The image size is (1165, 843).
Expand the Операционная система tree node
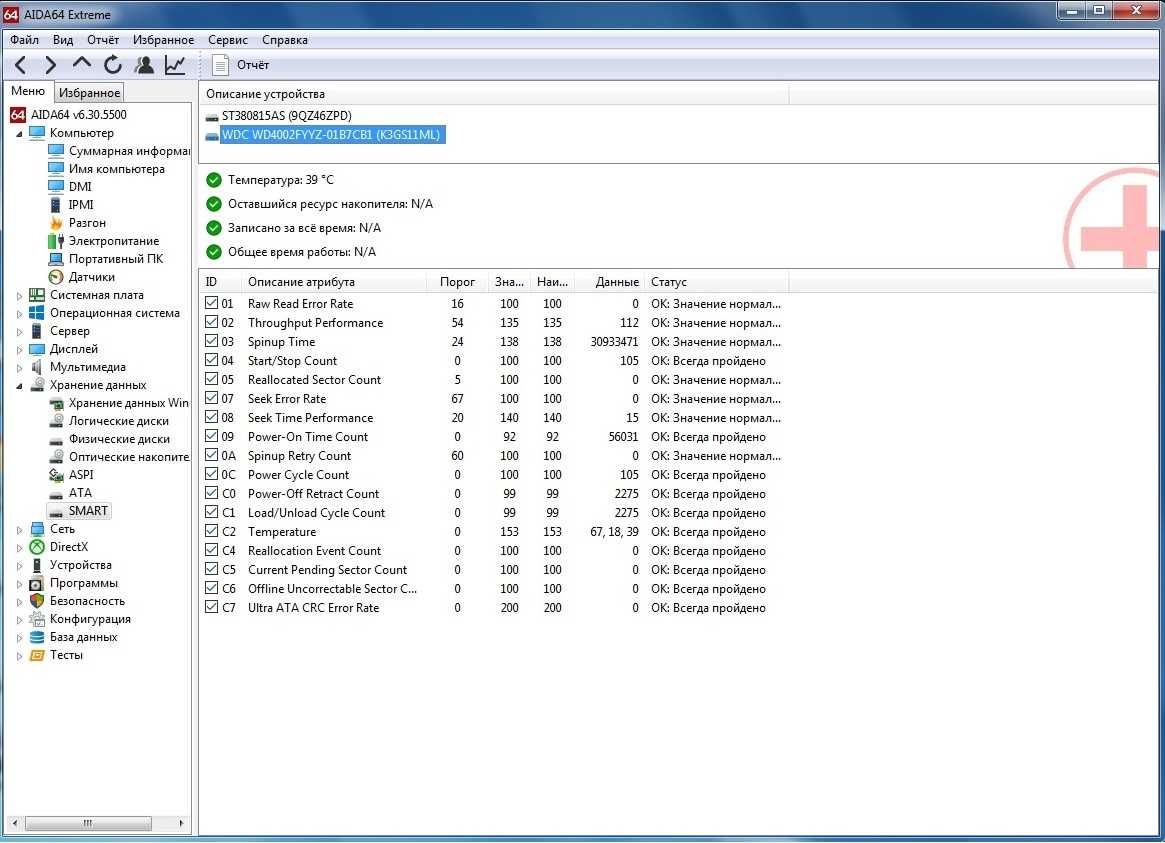tap(19, 313)
